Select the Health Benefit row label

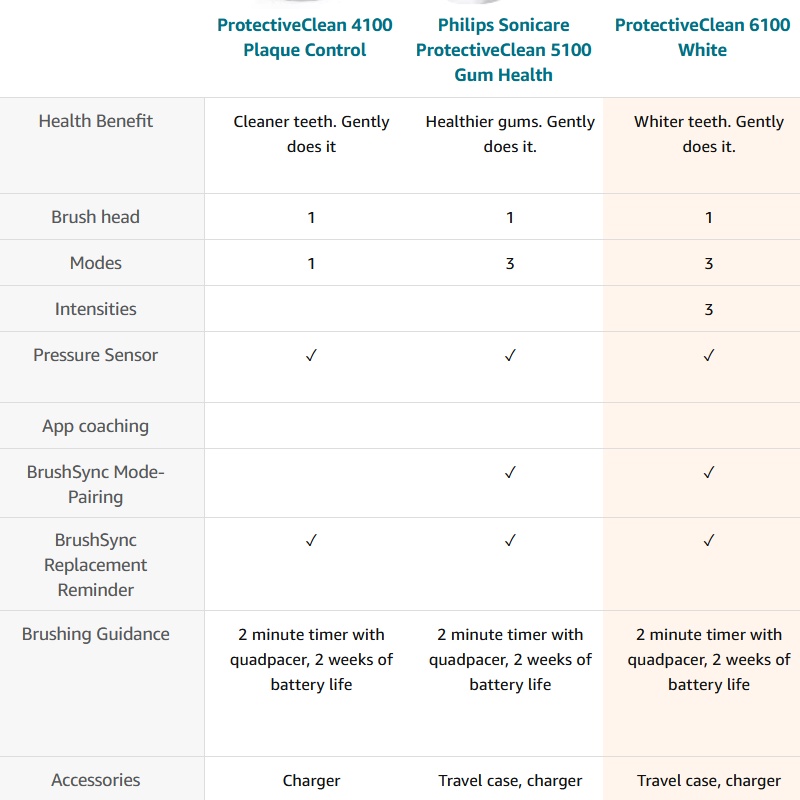96,121
